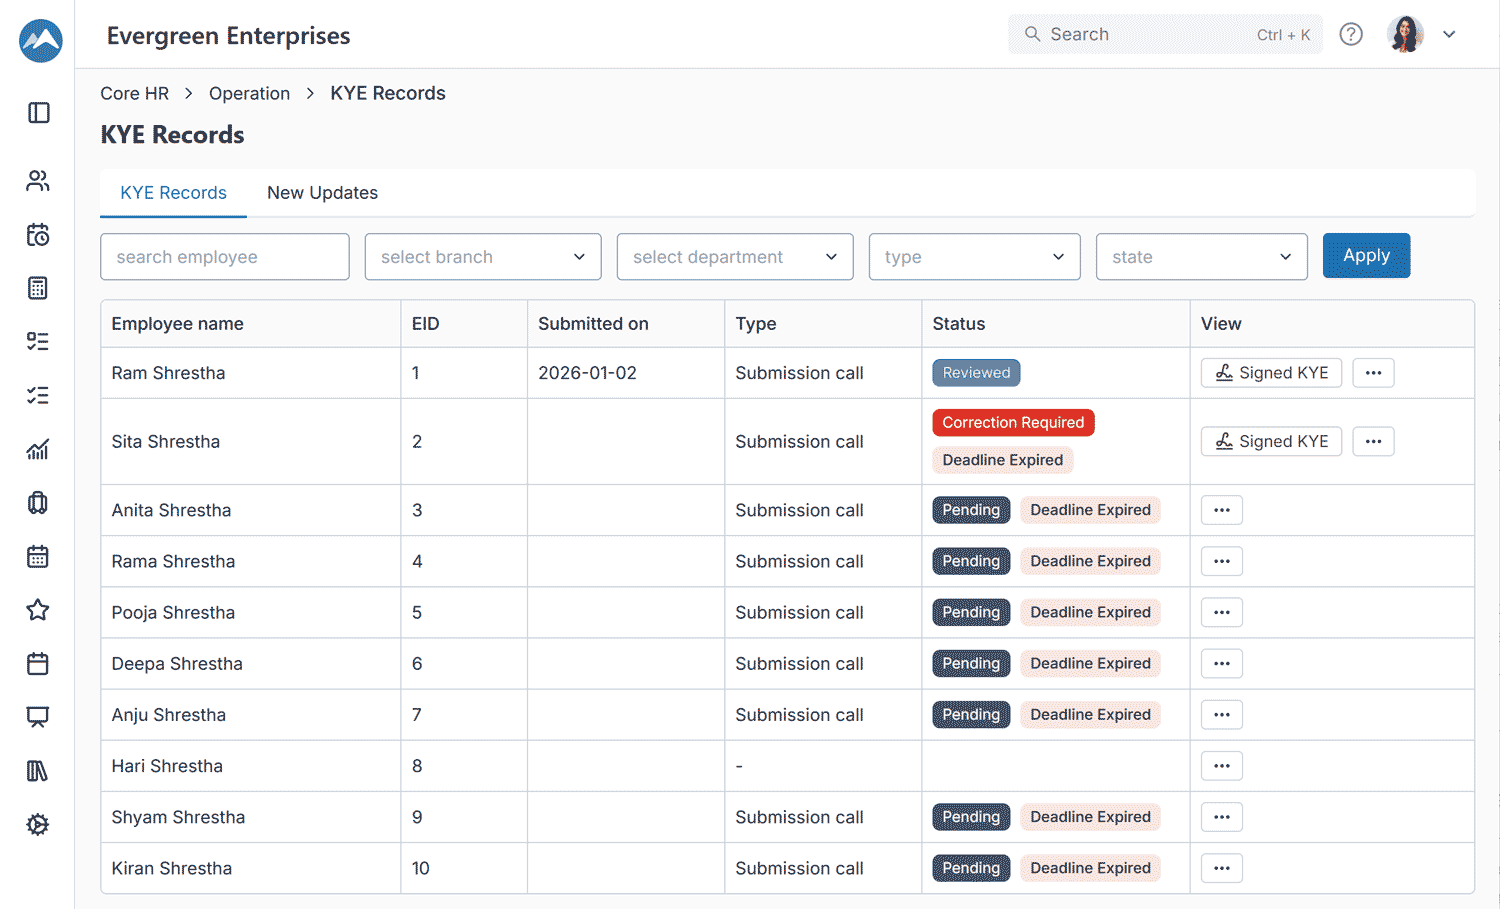The image size is (1500, 909).
Task: Click the help question mark icon
Action: [x=1351, y=34]
